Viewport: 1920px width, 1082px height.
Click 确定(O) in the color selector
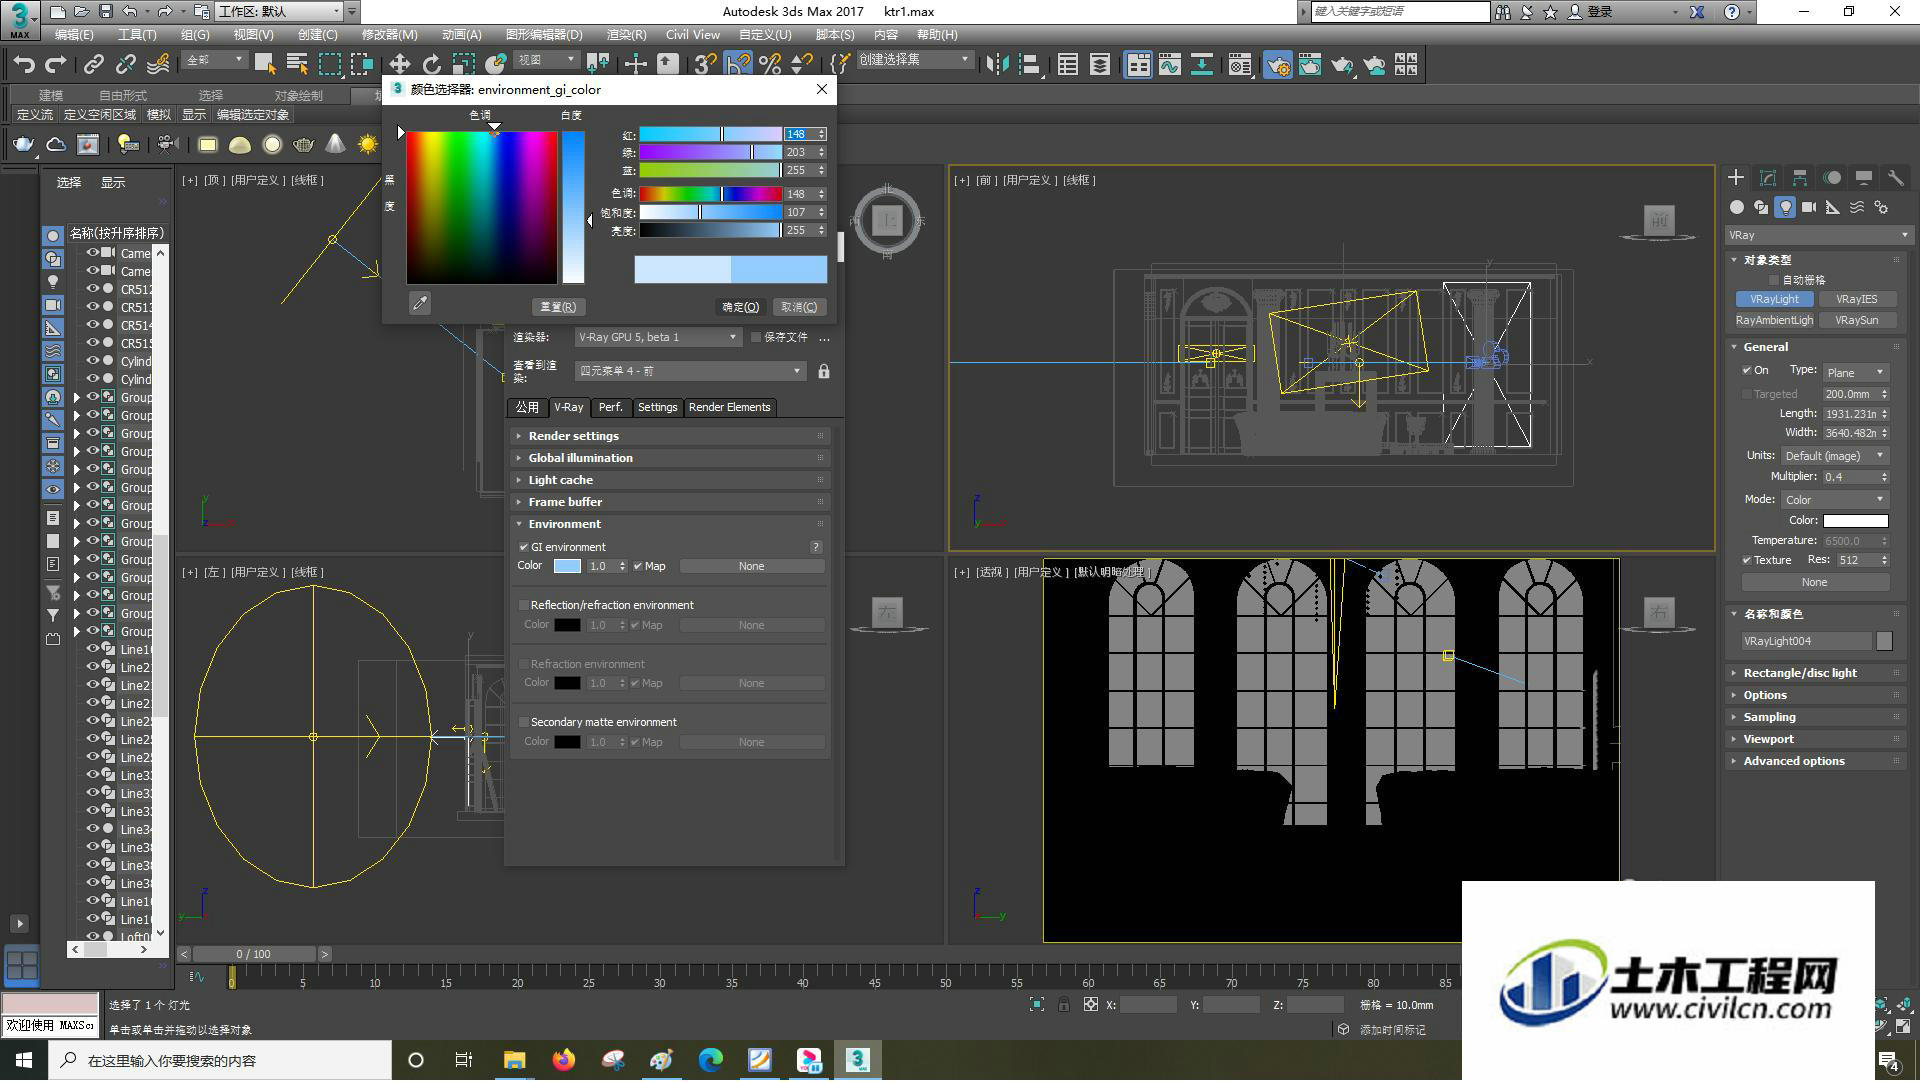pyautogui.click(x=741, y=307)
